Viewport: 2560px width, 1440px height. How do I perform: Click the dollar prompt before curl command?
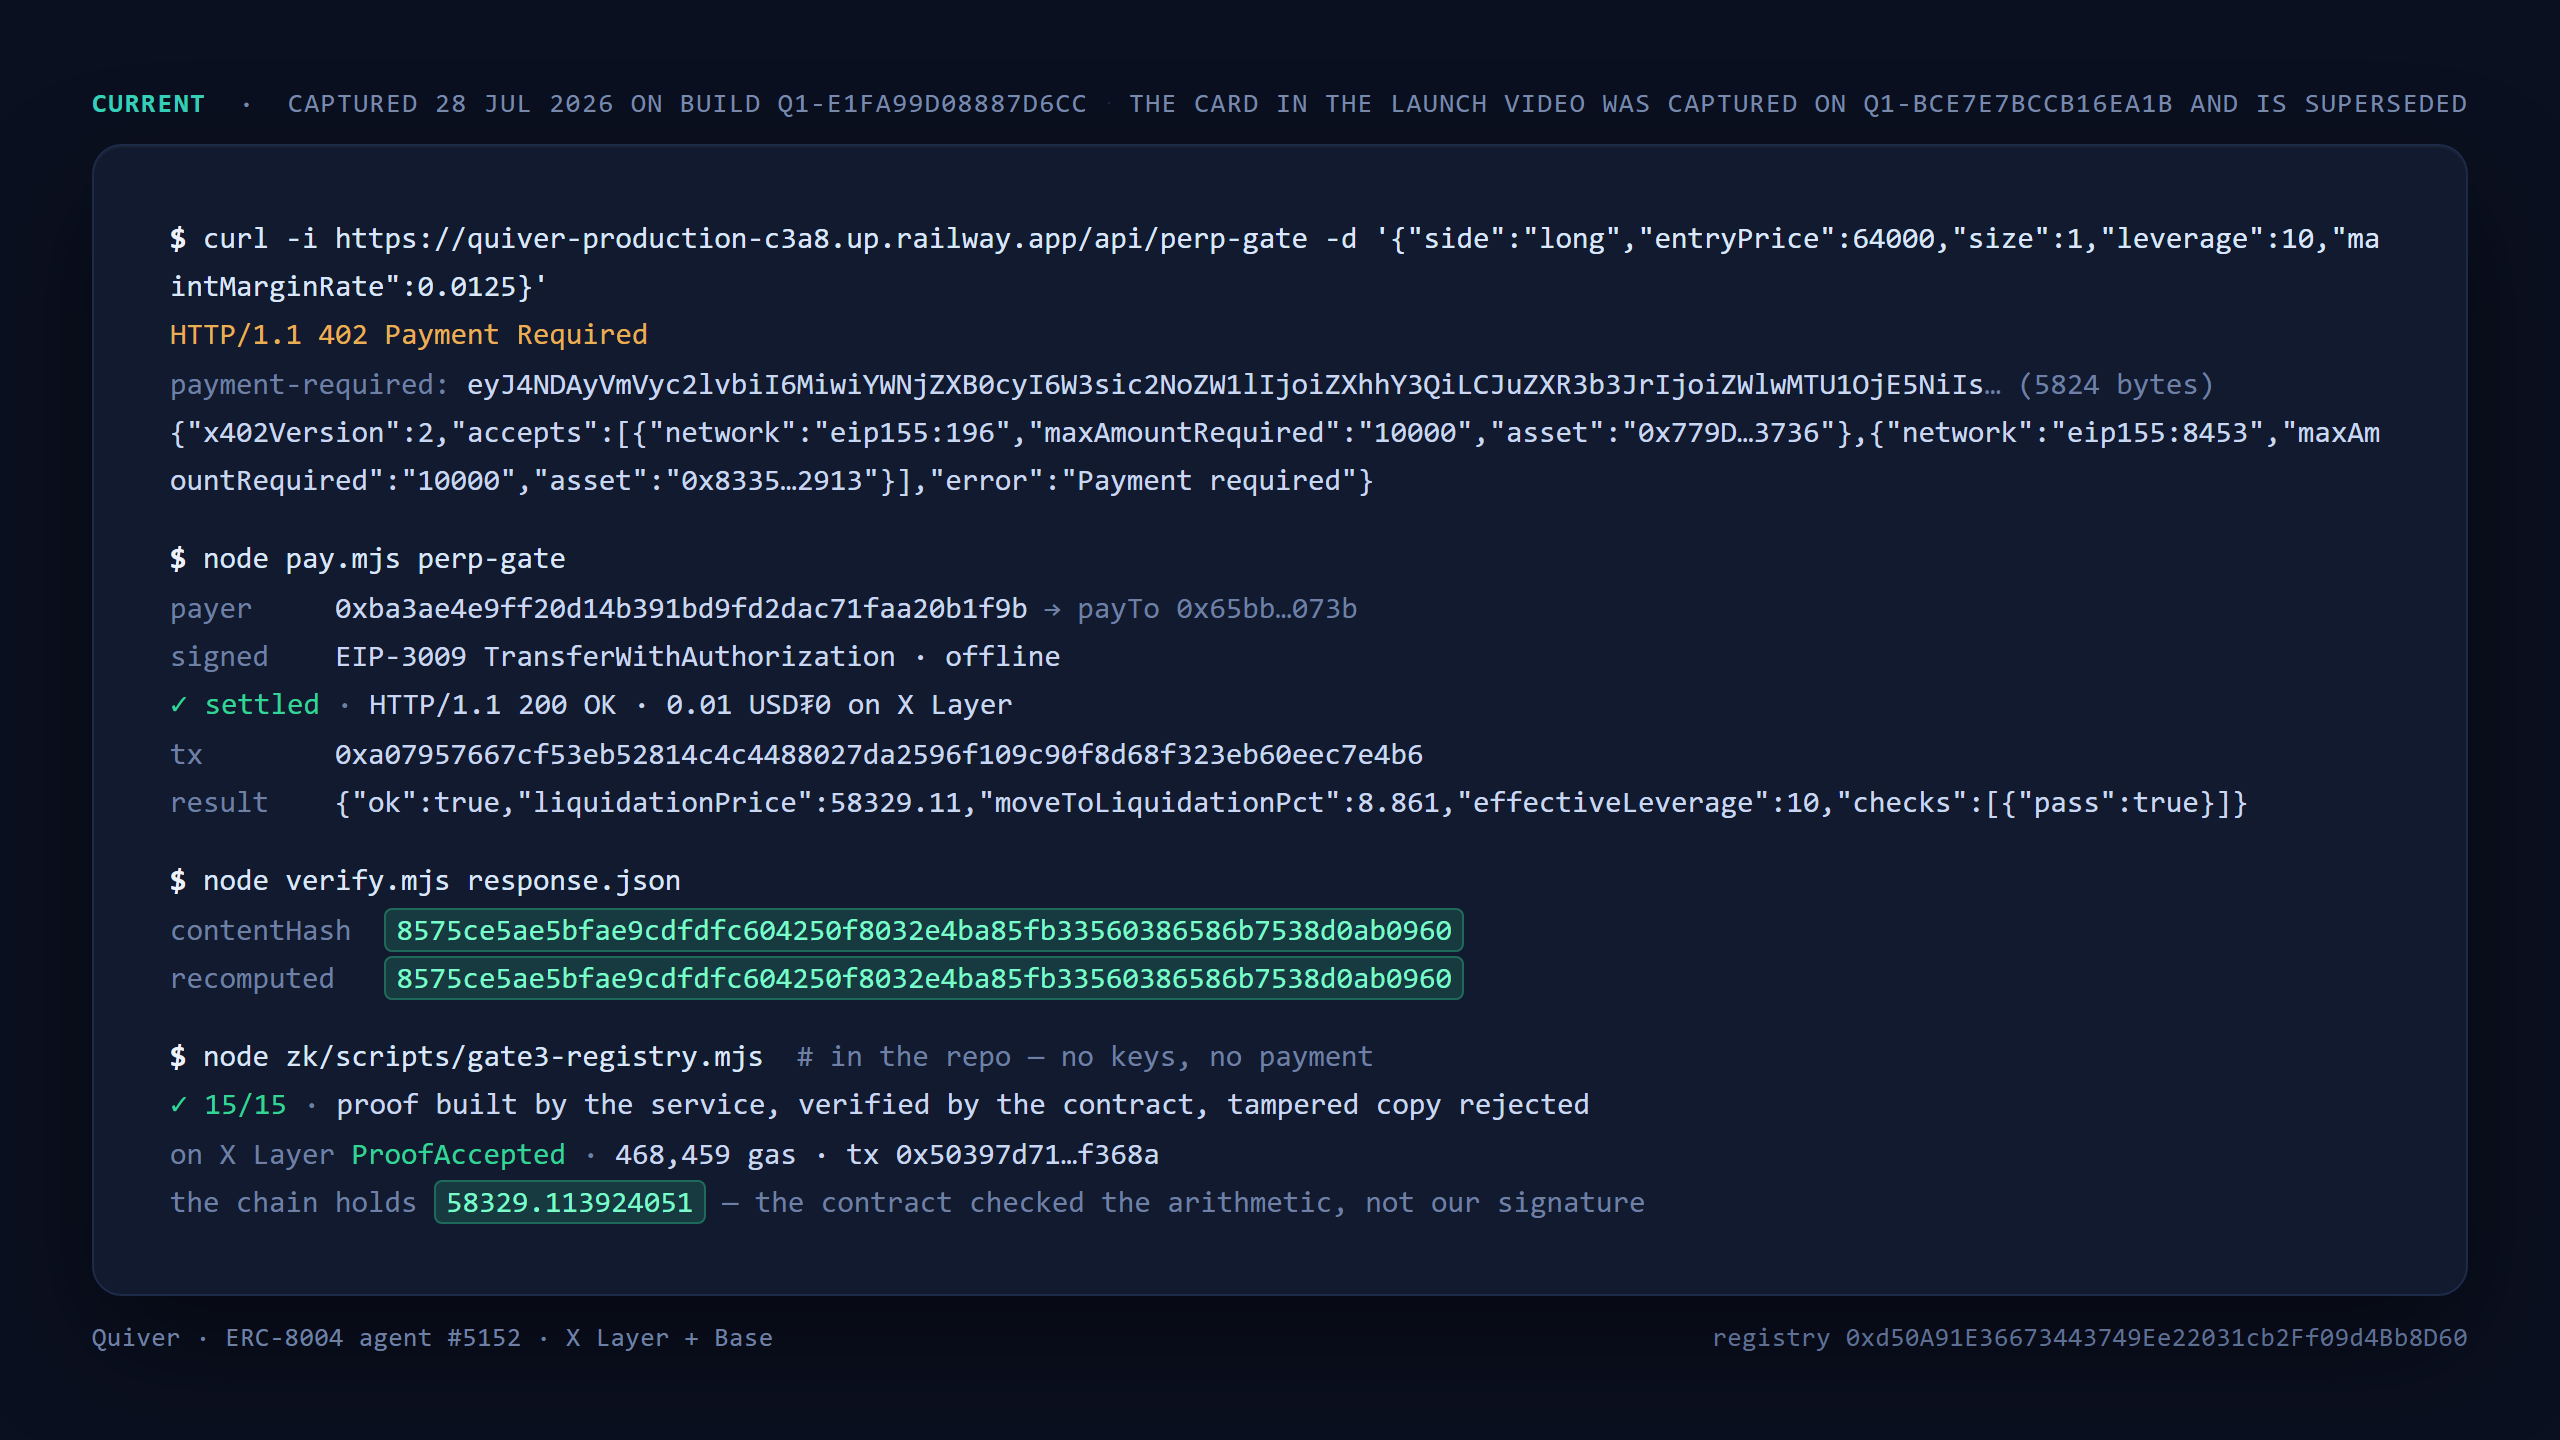pos(178,239)
